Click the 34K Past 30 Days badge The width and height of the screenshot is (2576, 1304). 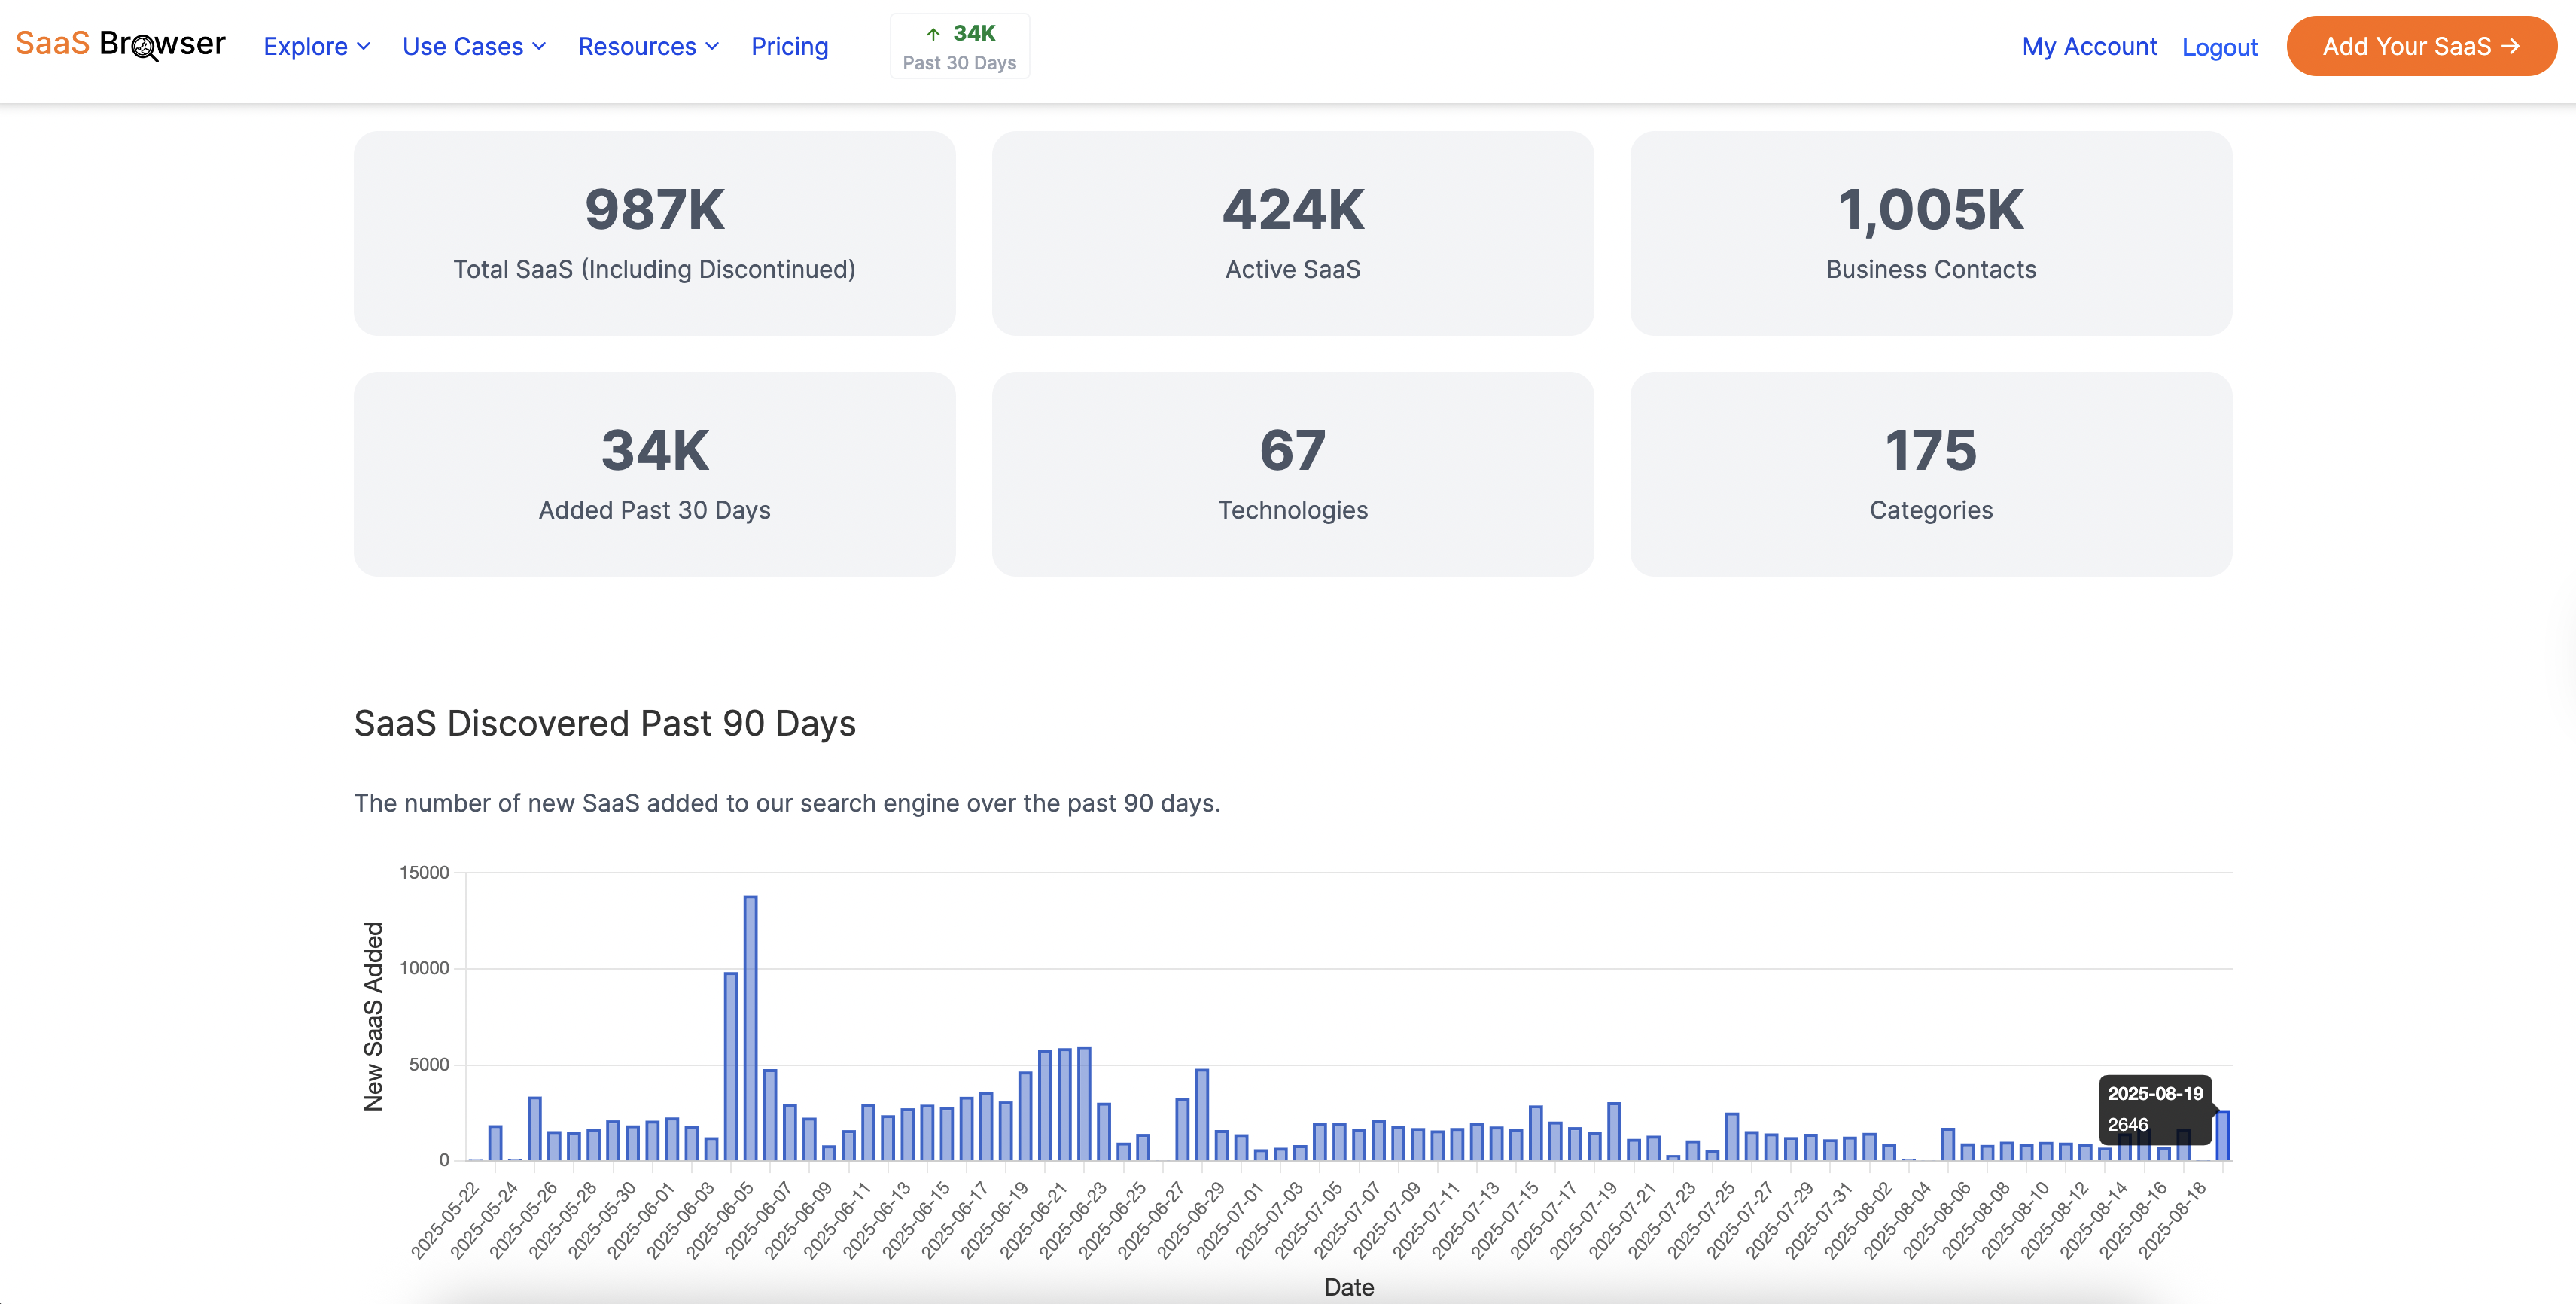click(959, 46)
